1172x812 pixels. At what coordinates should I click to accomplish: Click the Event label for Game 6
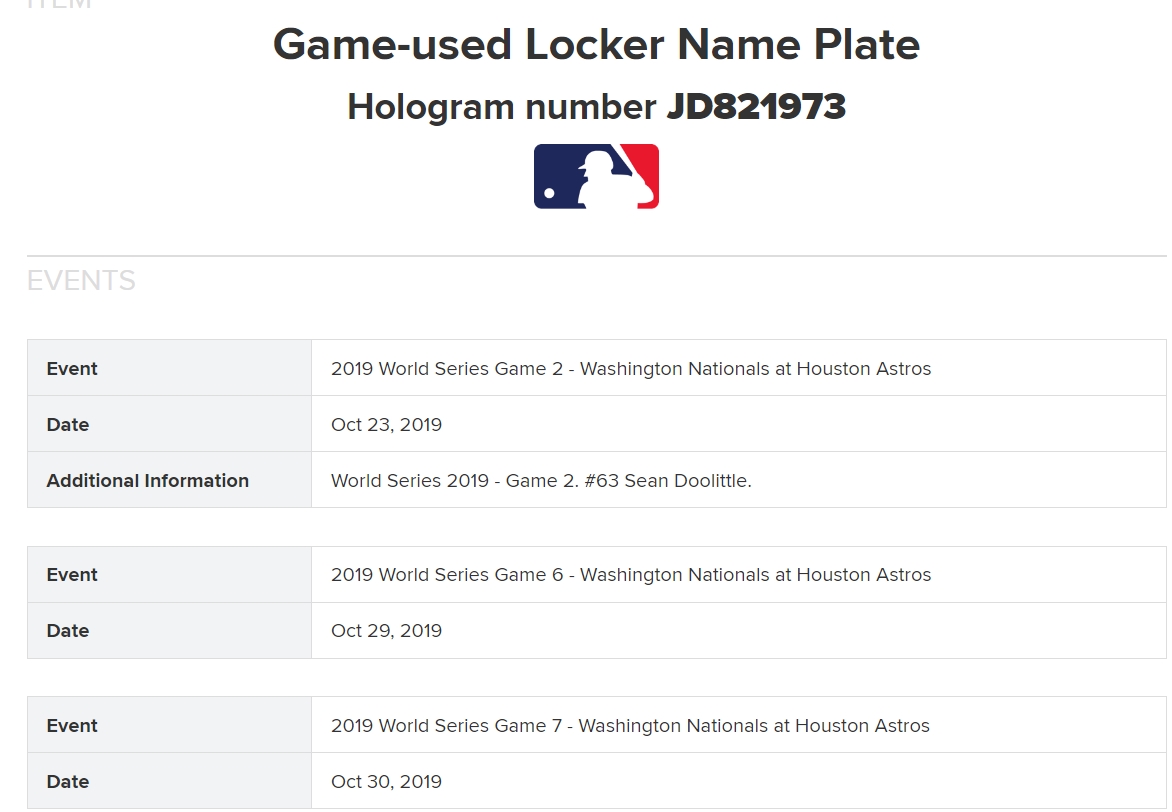coord(72,575)
